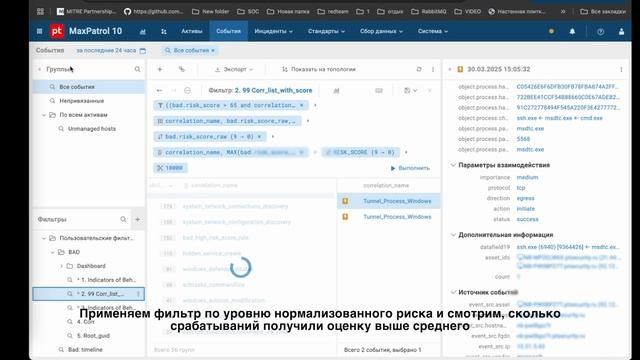This screenshot has height=360, width=640.
Task: Open calendar icon next to last 24 hours
Action: click(142, 51)
